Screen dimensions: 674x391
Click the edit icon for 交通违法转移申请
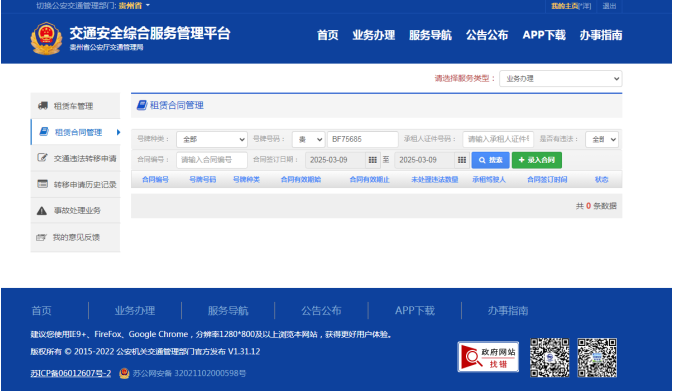[x=42, y=158]
